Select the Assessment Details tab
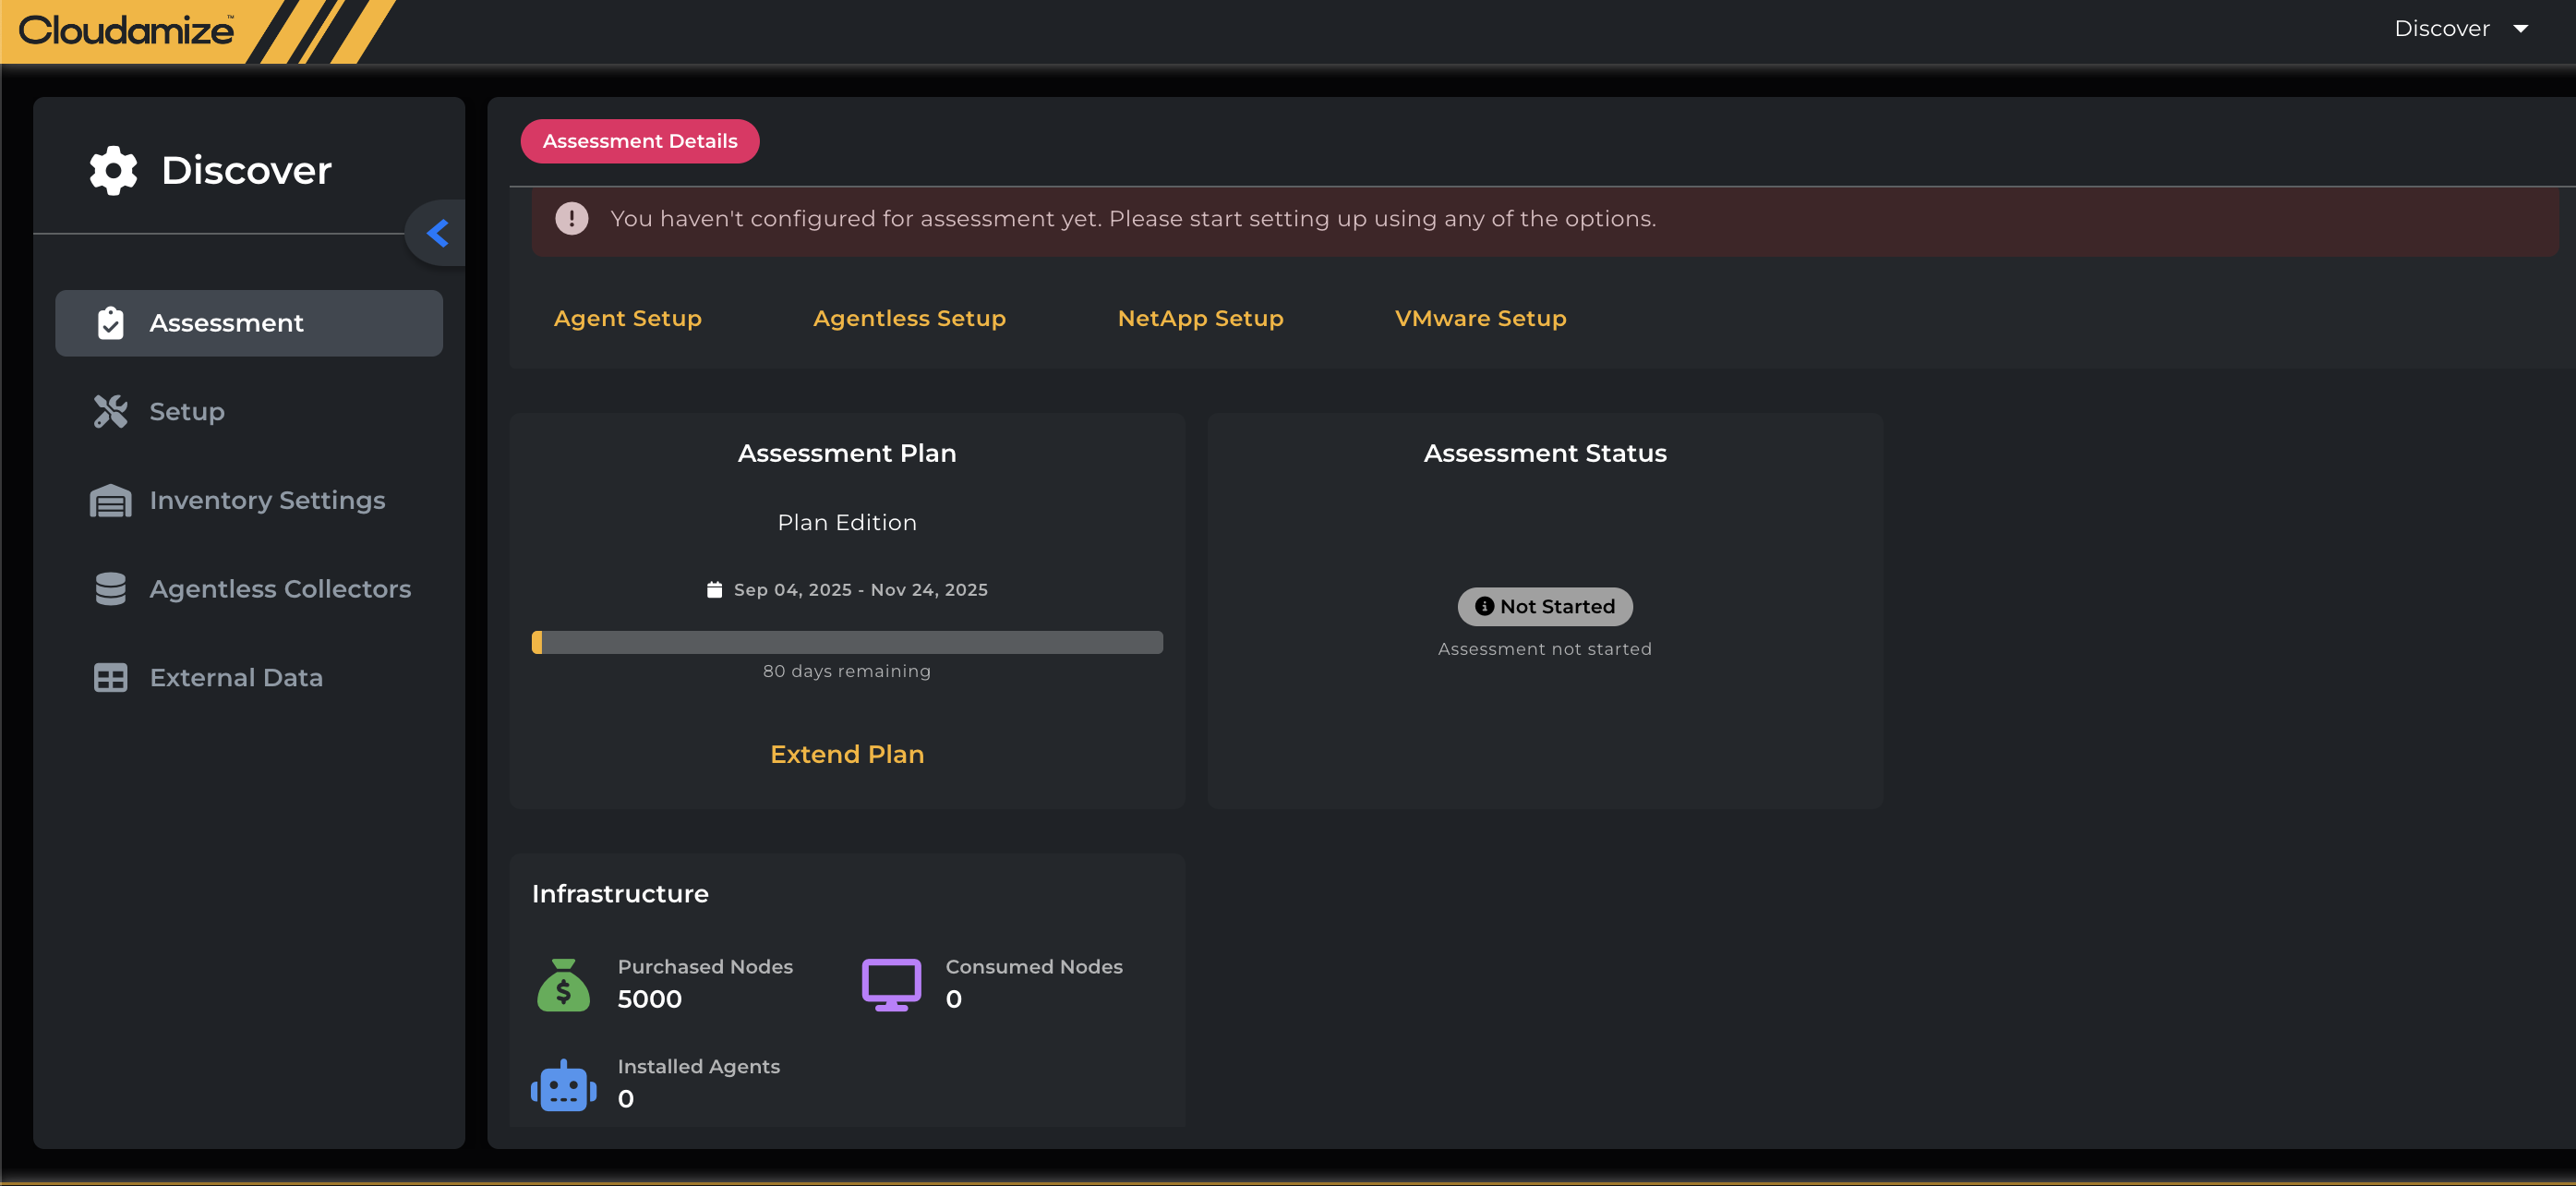This screenshot has width=2576, height=1186. 639,141
